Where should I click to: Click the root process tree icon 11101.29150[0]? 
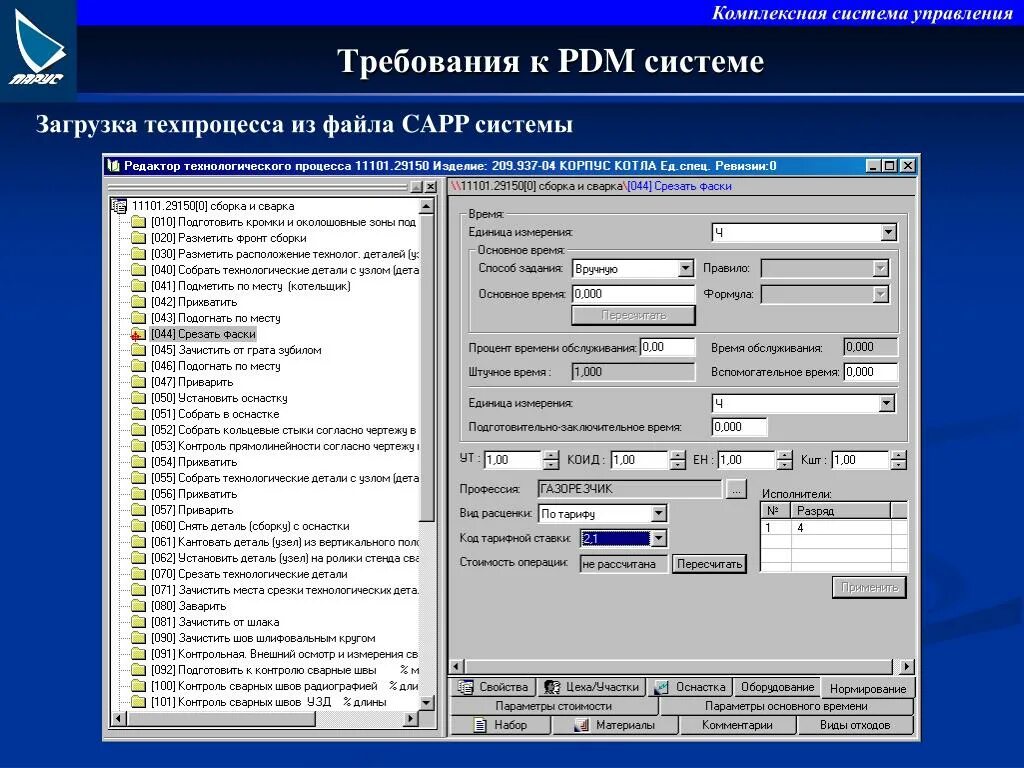coord(119,206)
